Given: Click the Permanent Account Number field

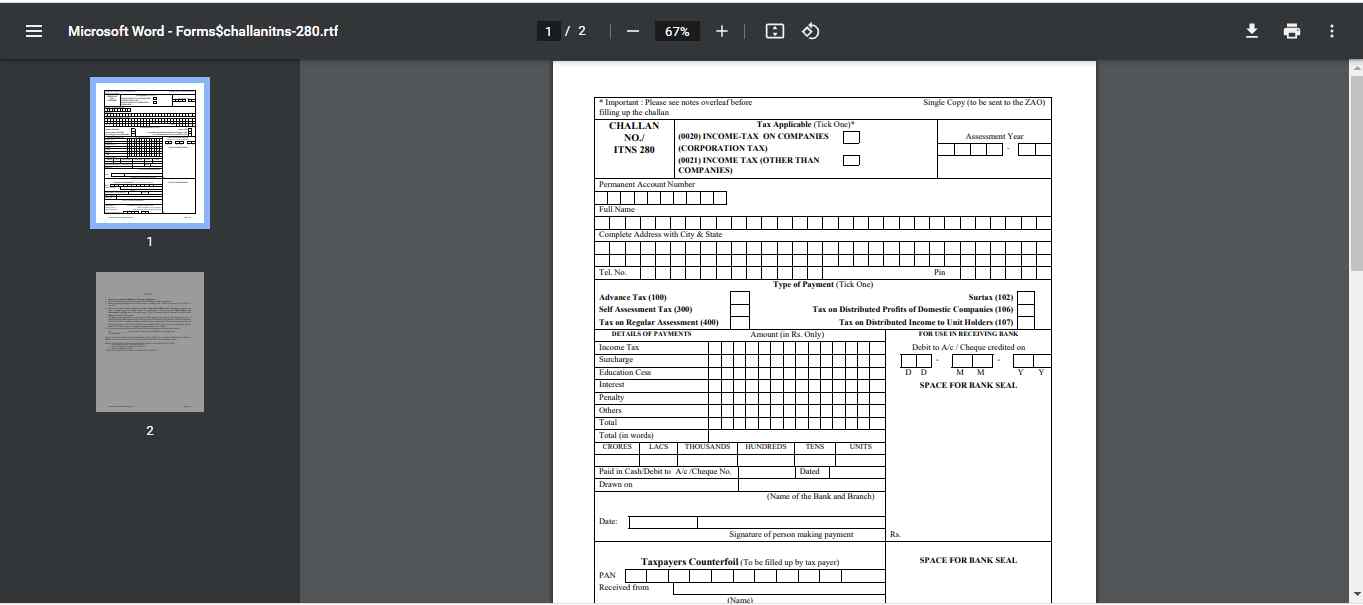Looking at the screenshot, I should click(660, 197).
